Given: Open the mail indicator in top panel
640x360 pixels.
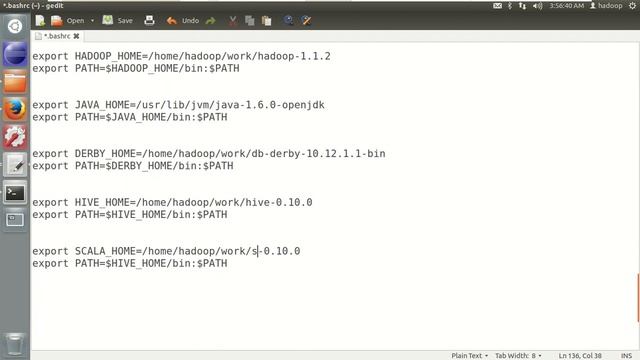Looking at the screenshot, I should tap(497, 6).
